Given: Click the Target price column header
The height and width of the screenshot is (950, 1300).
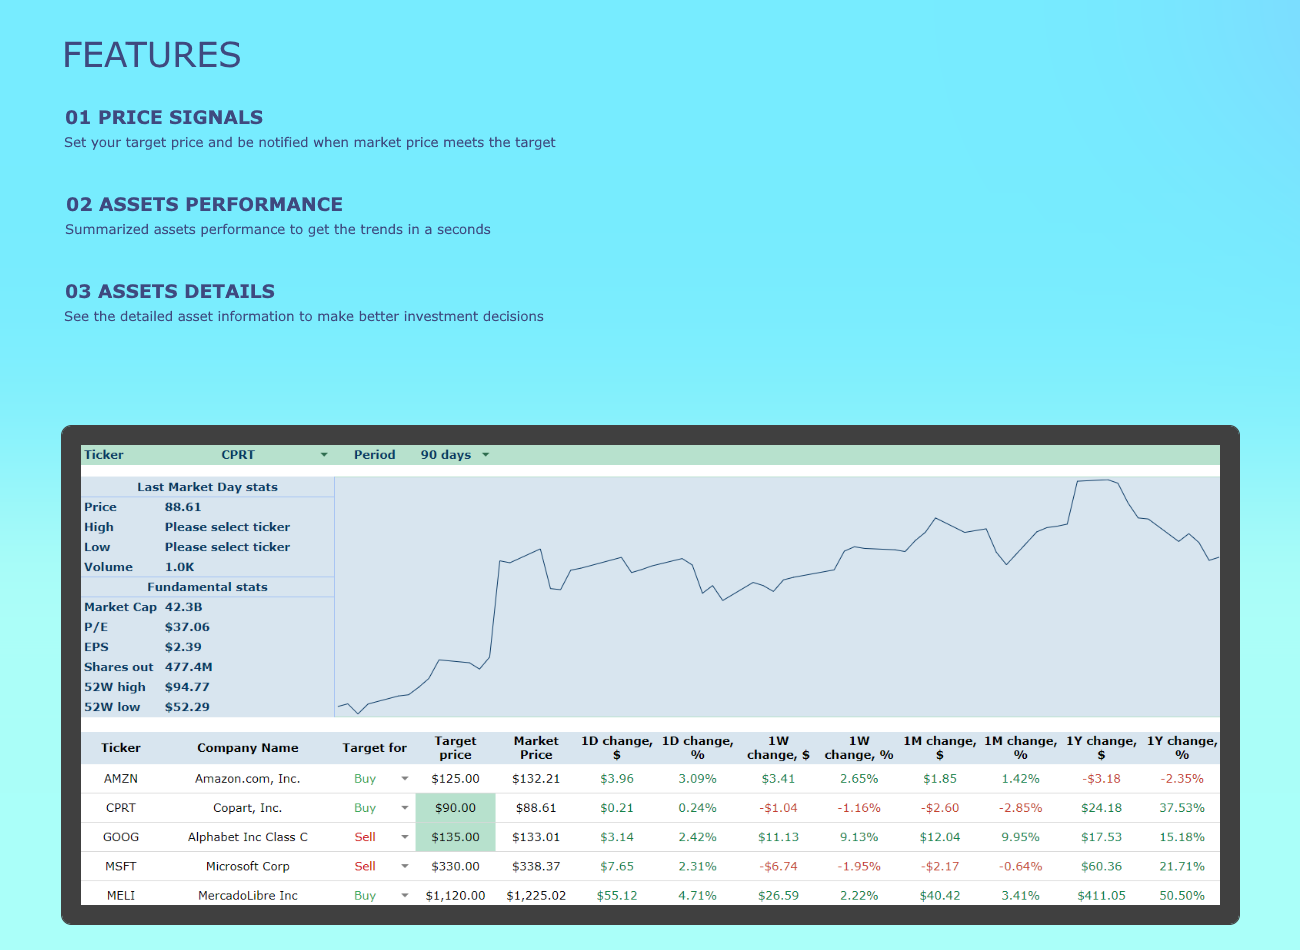Looking at the screenshot, I should tap(455, 748).
